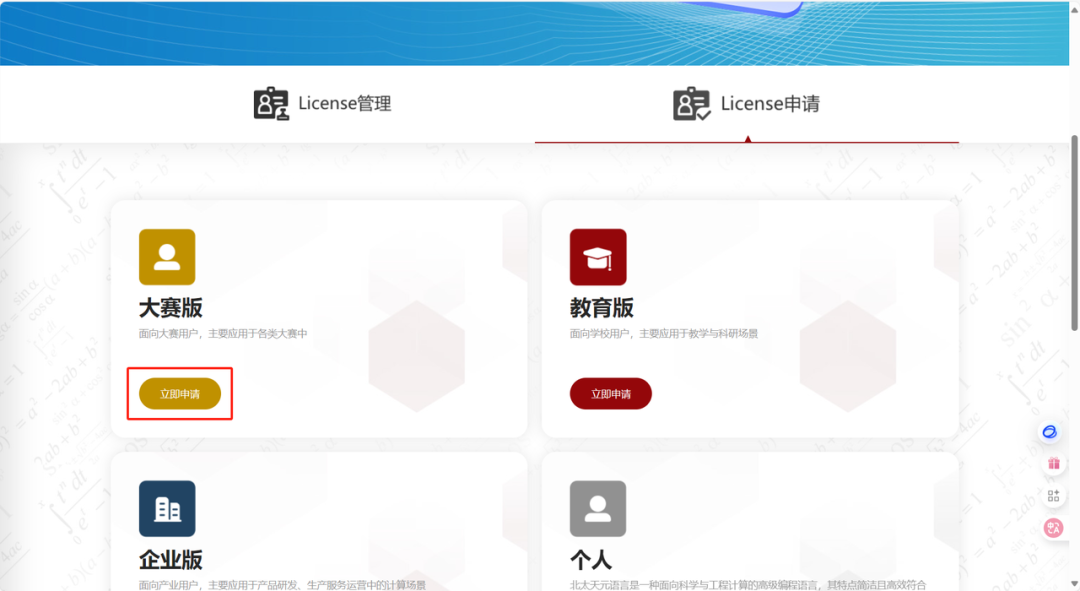
Task: Click the pink translate language icon
Action: (1053, 528)
